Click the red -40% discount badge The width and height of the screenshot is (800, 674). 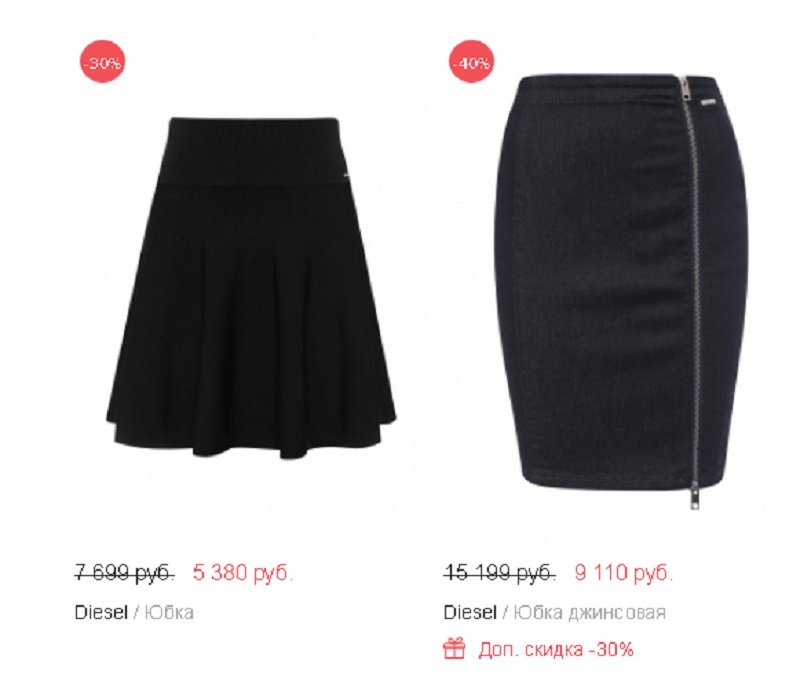pos(471,63)
